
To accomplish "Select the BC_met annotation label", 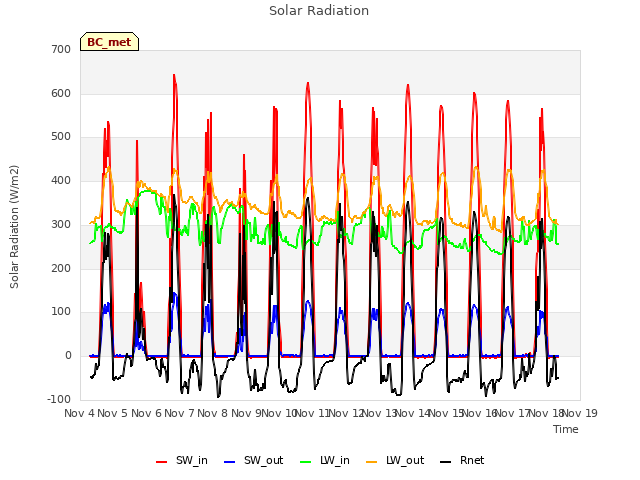I will click(109, 42).
